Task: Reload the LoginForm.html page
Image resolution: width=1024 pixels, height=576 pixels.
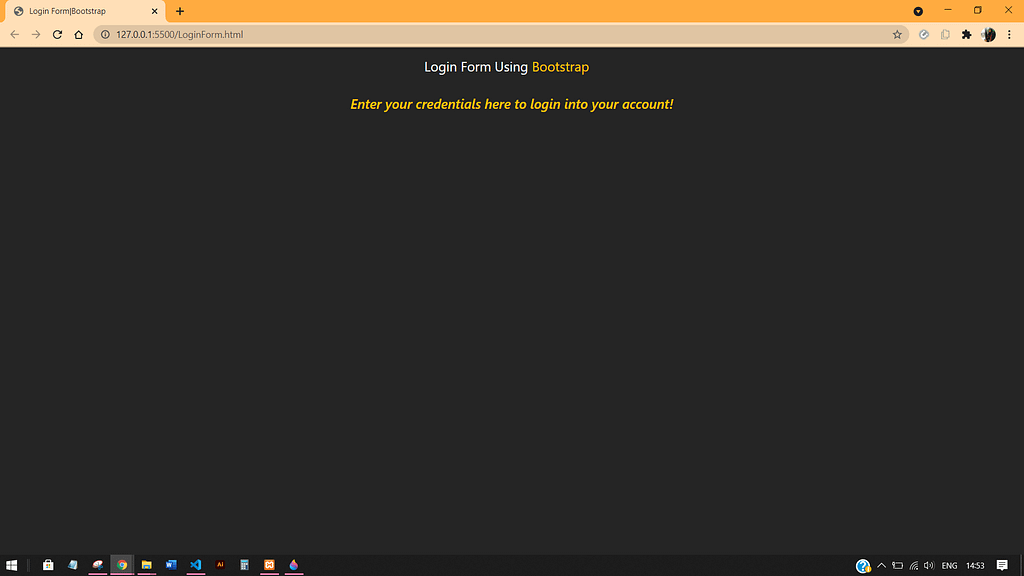Action: point(57,33)
